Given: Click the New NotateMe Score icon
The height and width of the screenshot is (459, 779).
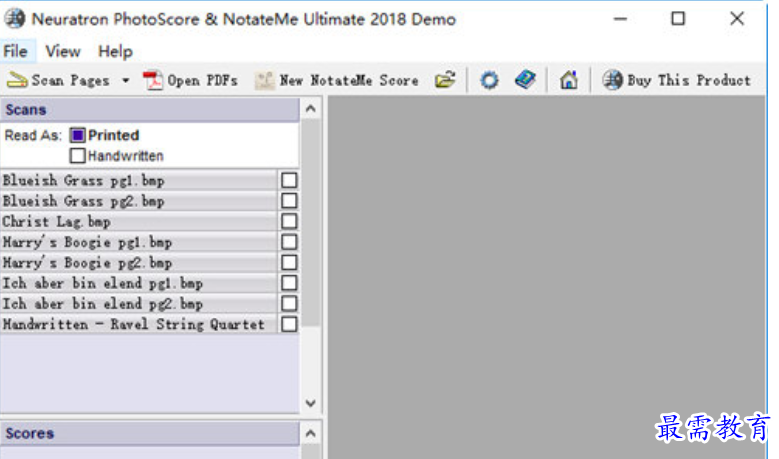Looking at the screenshot, I should pyautogui.click(x=264, y=80).
